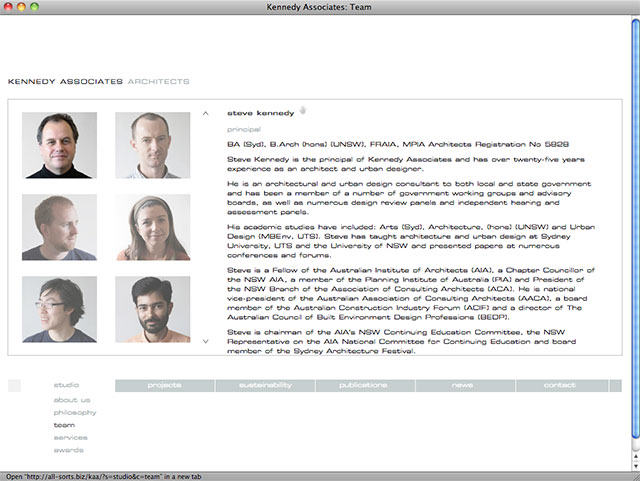Select the dark-bearded man in orange shirt photo
The image size is (640, 481).
[153, 310]
